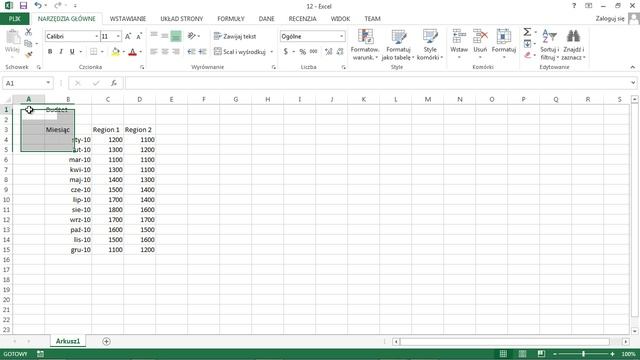Click Zaloguj się sign-in link
This screenshot has width=640, height=360.
pyautogui.click(x=610, y=19)
